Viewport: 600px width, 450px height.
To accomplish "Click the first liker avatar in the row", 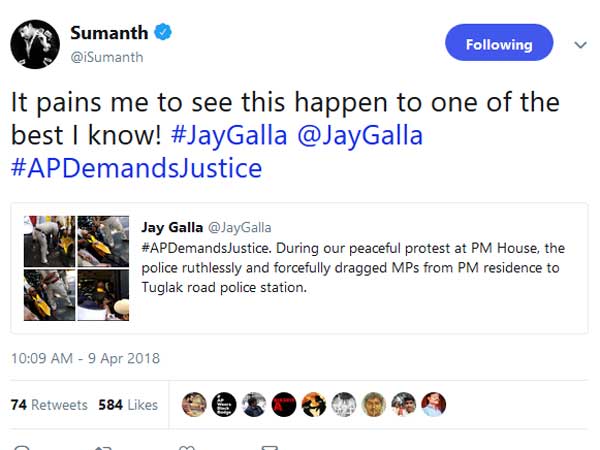I will (194, 404).
